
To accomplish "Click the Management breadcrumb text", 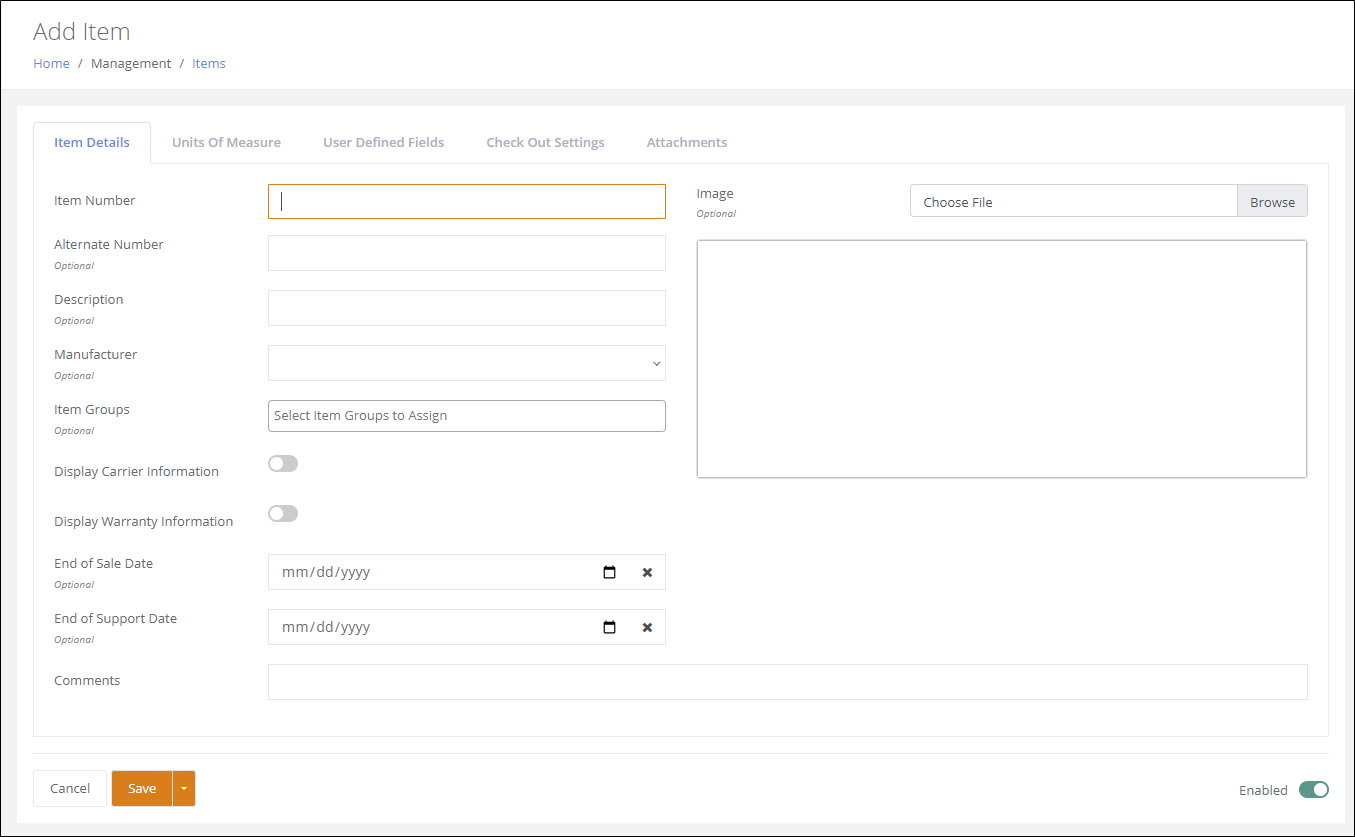I will tap(131, 63).
